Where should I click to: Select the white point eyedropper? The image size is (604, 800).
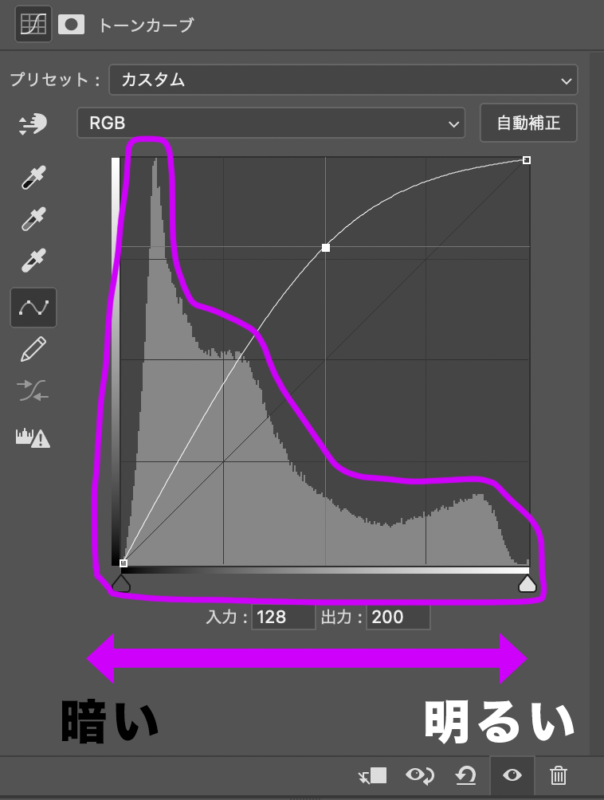(34, 260)
